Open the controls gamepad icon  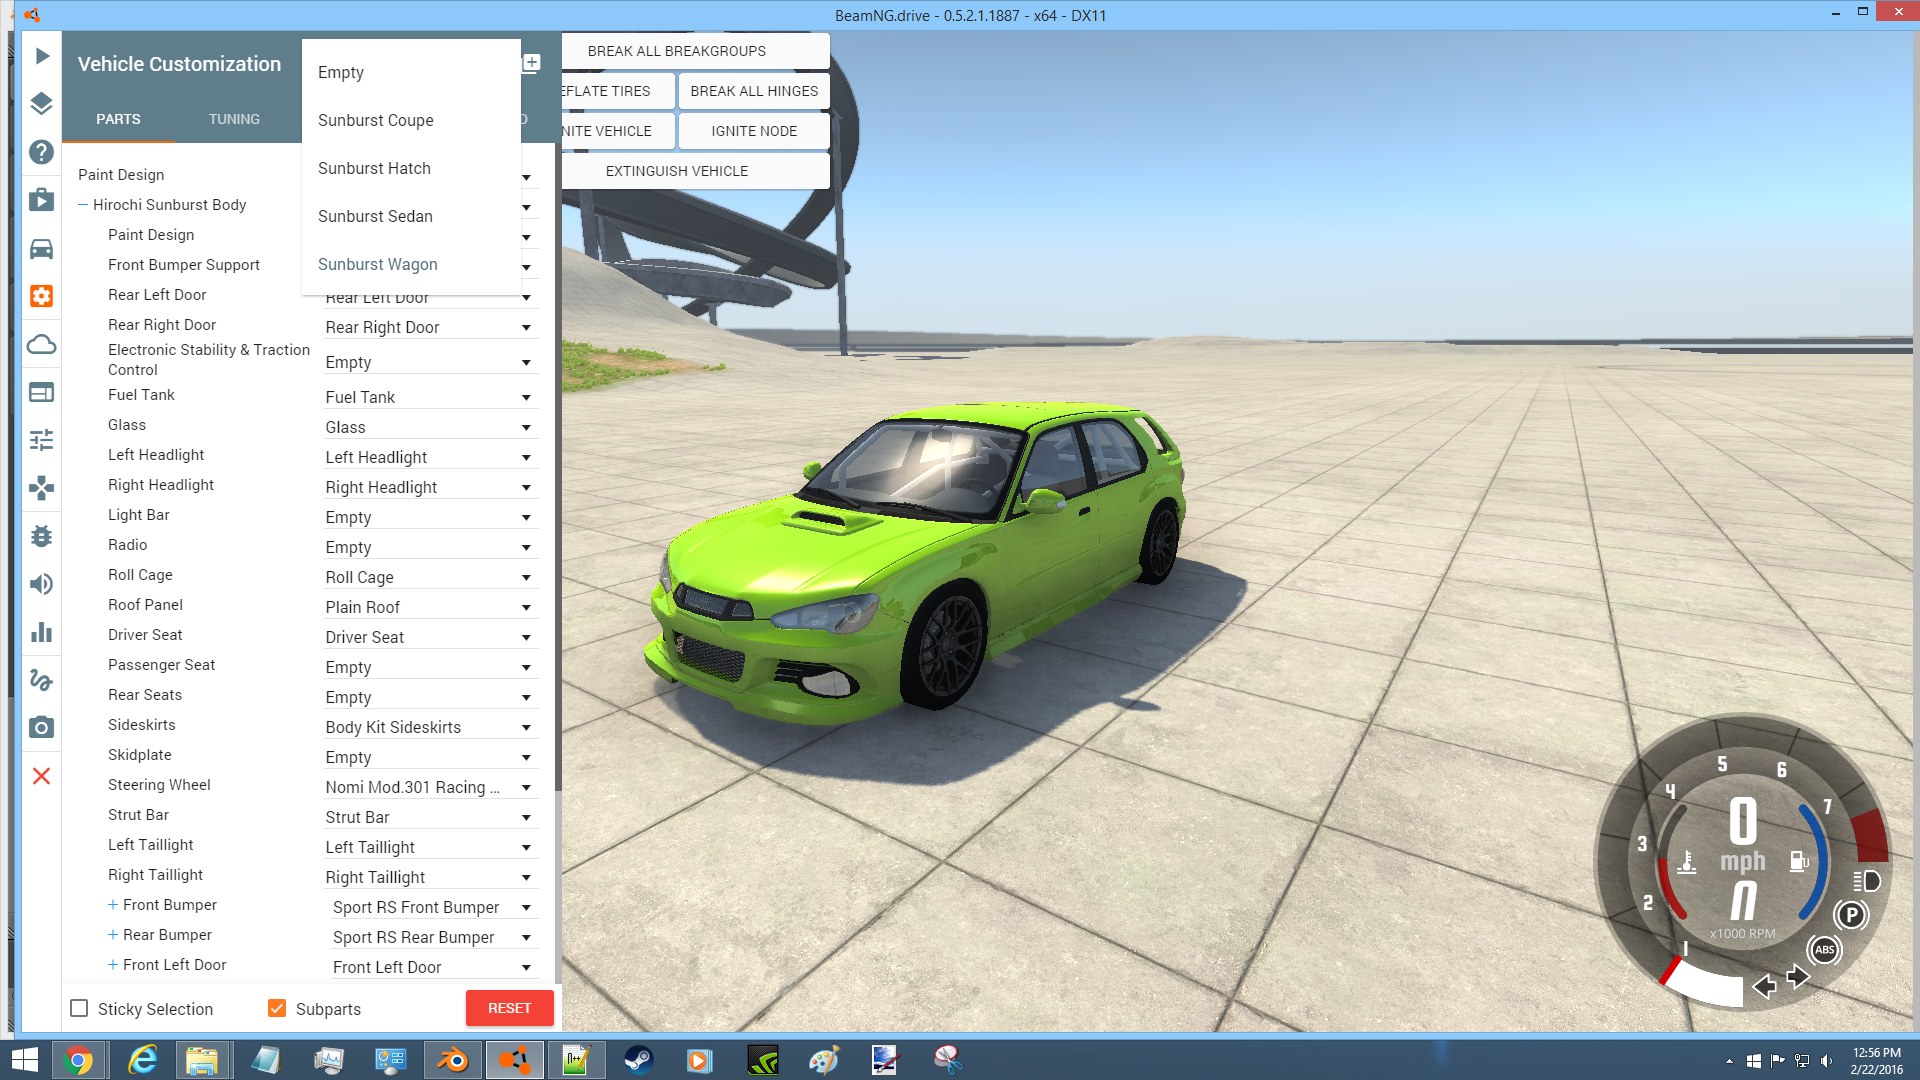(x=41, y=488)
